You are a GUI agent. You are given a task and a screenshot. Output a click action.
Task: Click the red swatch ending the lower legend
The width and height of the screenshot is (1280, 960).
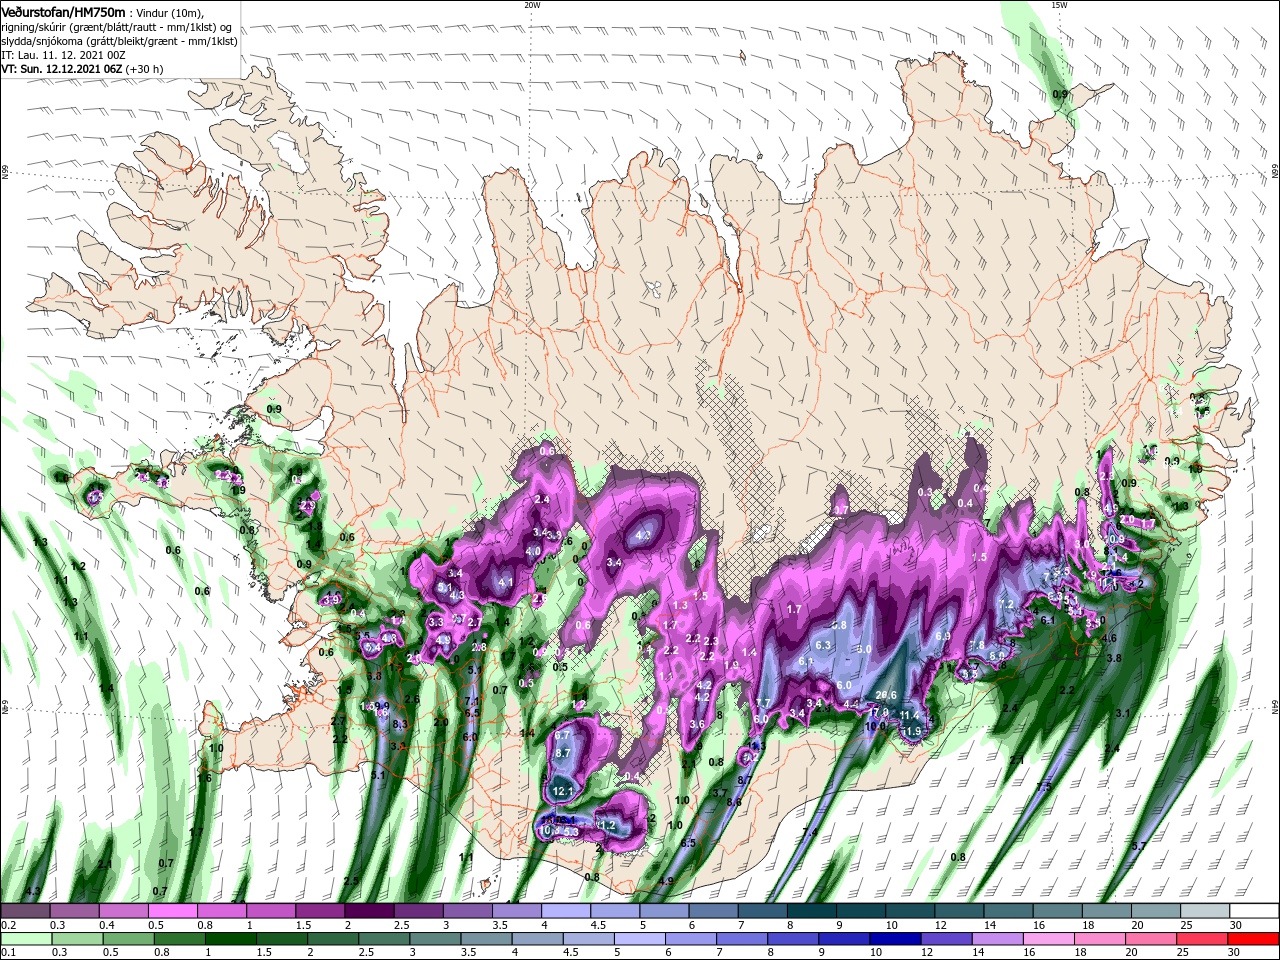pyautogui.click(x=1254, y=939)
